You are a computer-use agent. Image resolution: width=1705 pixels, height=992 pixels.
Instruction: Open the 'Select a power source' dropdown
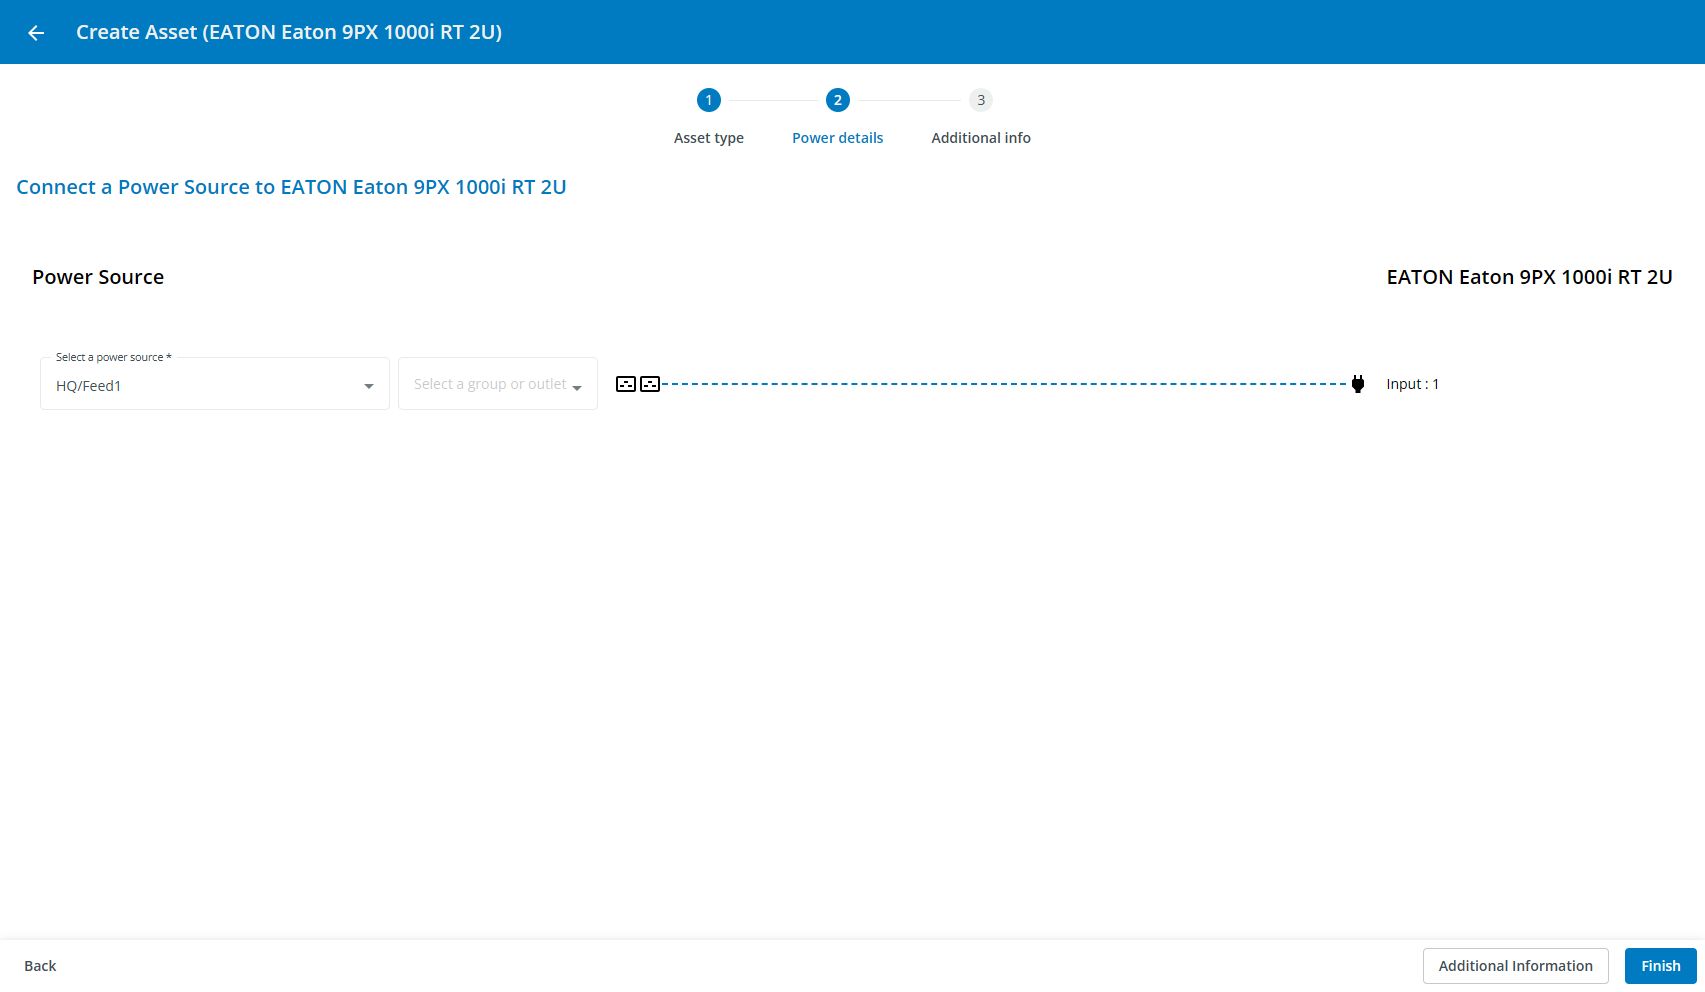(214, 385)
